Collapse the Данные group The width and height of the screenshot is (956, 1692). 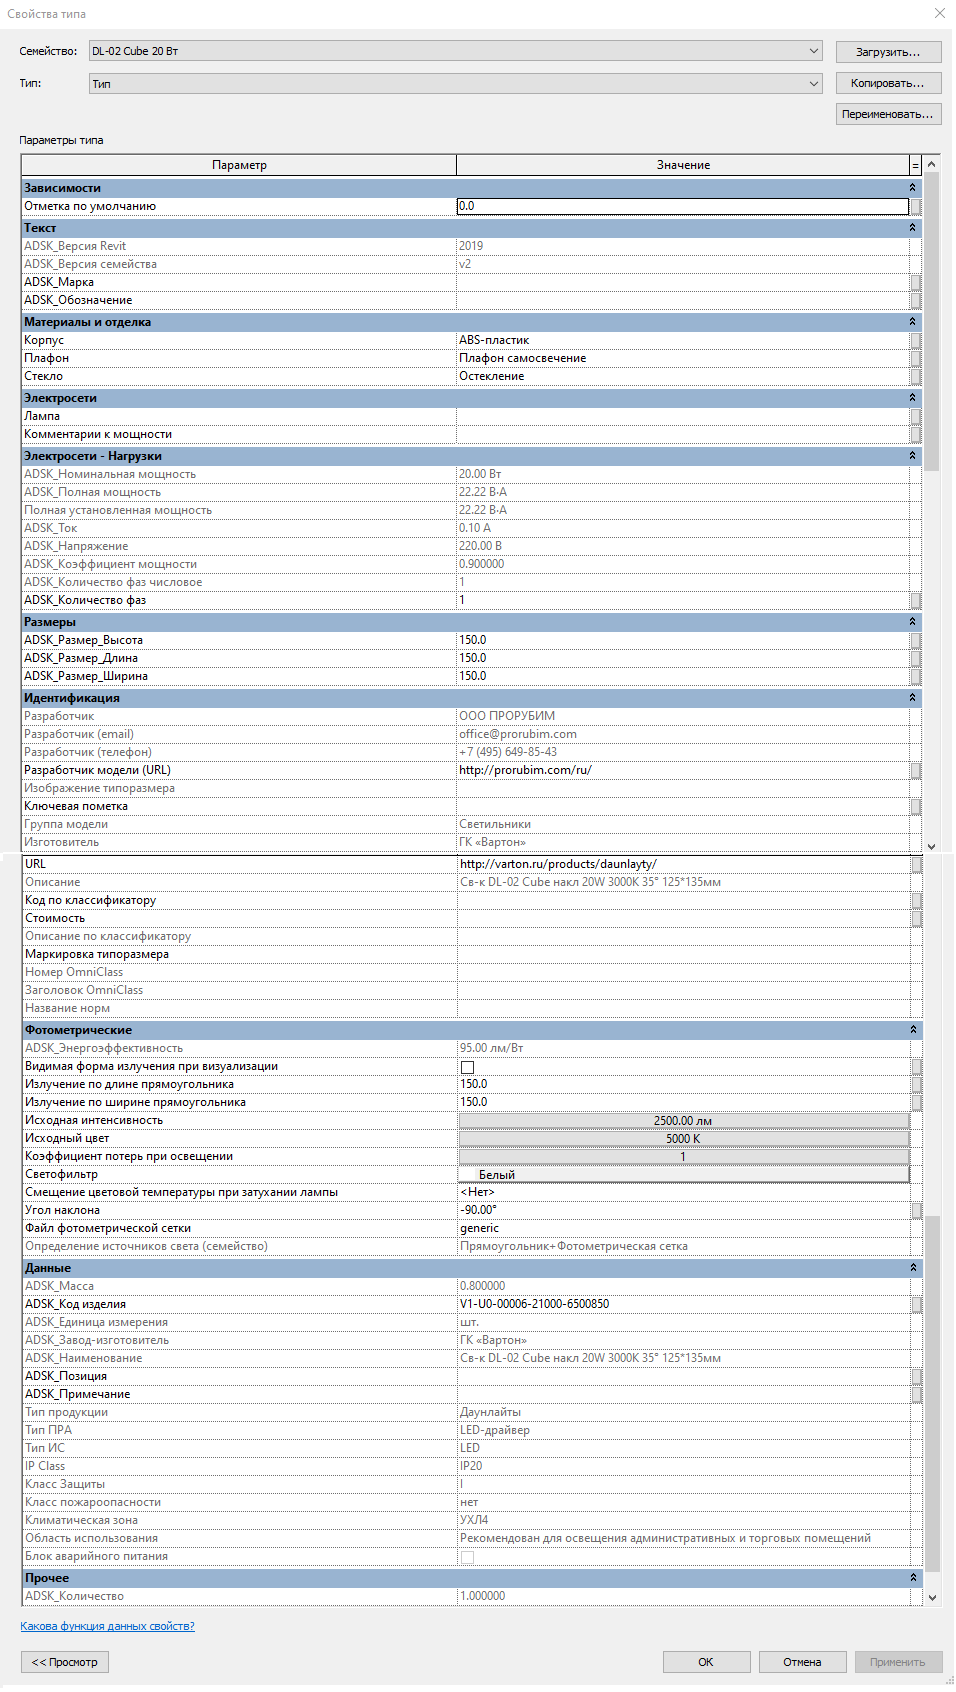pyautogui.click(x=913, y=1268)
